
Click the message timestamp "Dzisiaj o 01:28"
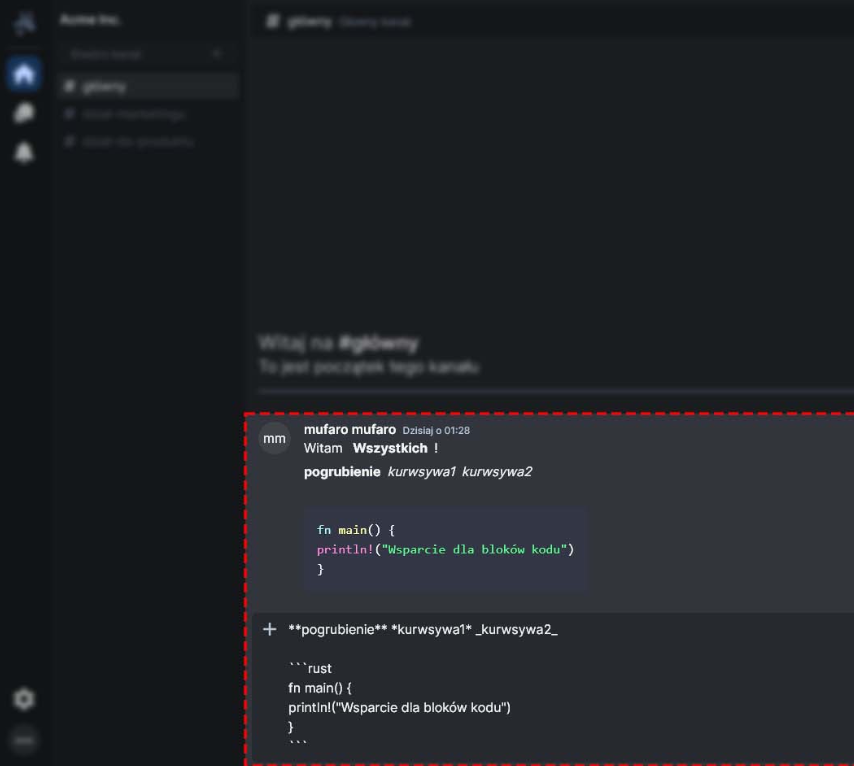tap(436, 431)
